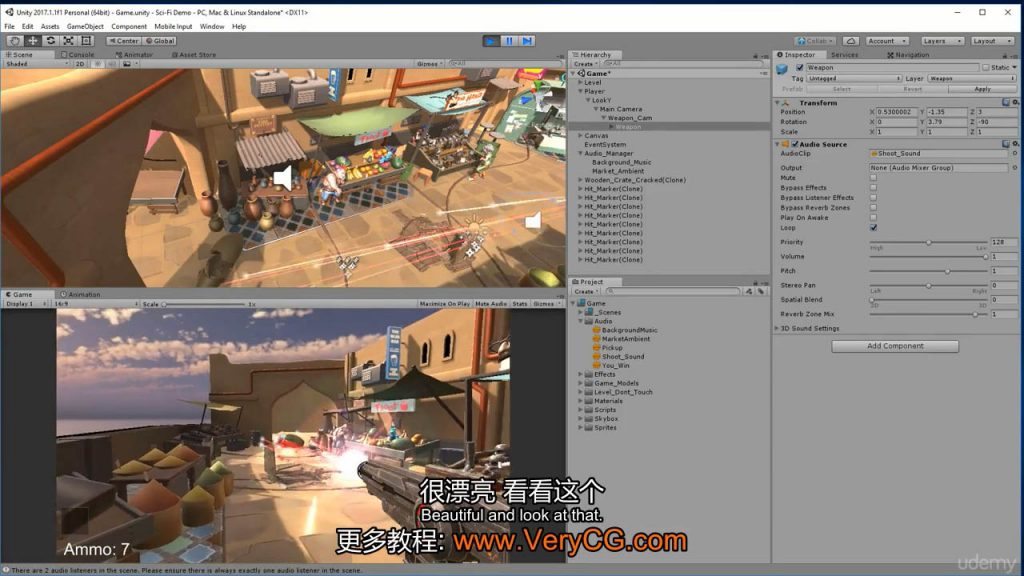Viewport: 1024px width, 576px height.
Task: Select the Rotate tool in toolbar
Action: coord(50,40)
